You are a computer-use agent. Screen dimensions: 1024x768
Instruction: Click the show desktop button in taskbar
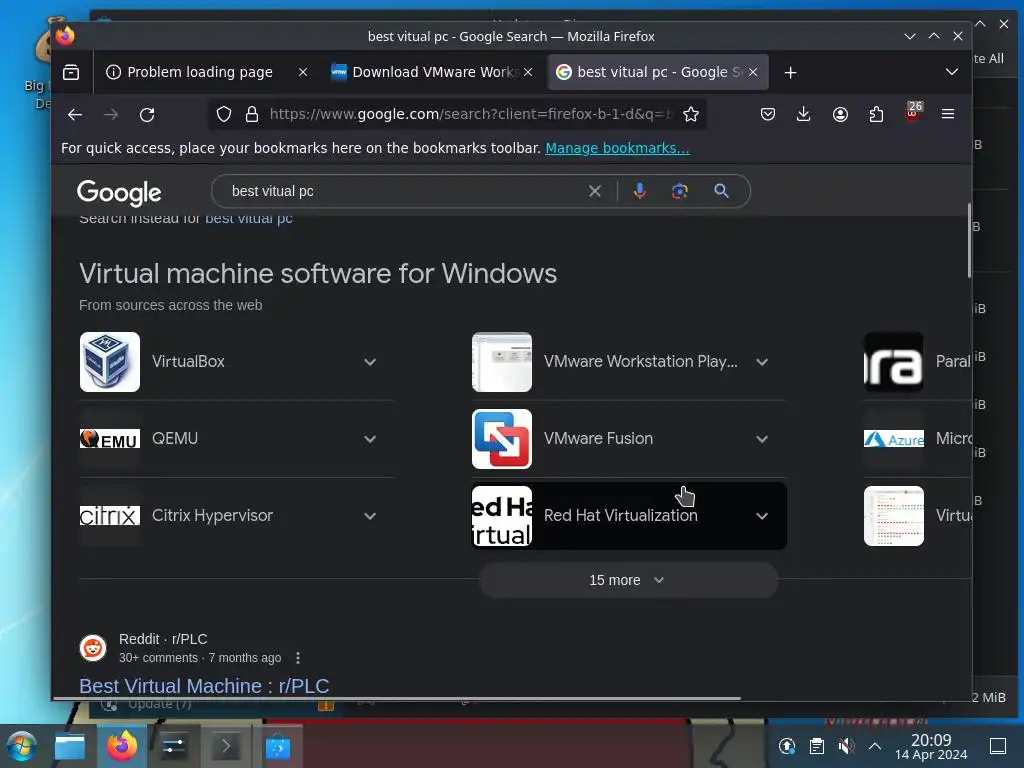coord(998,746)
